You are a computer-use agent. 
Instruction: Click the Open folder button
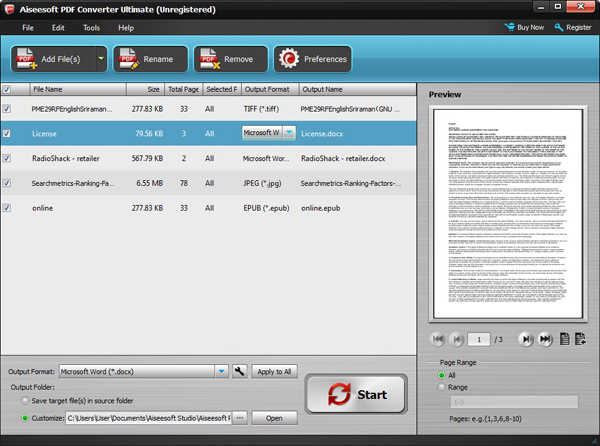(x=274, y=418)
